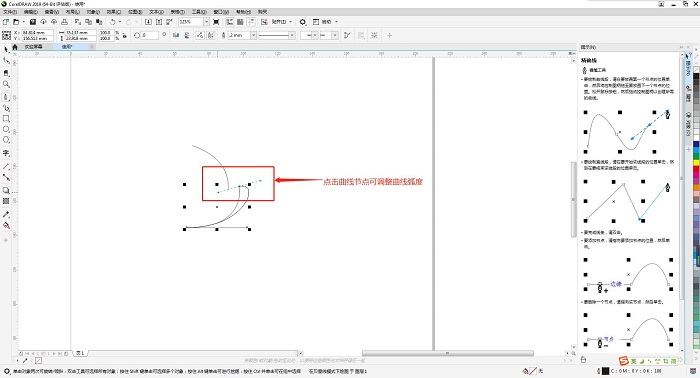Screen dimensions: 700x378
Task: Click the Mirror vertically icon
Action: 187,35
